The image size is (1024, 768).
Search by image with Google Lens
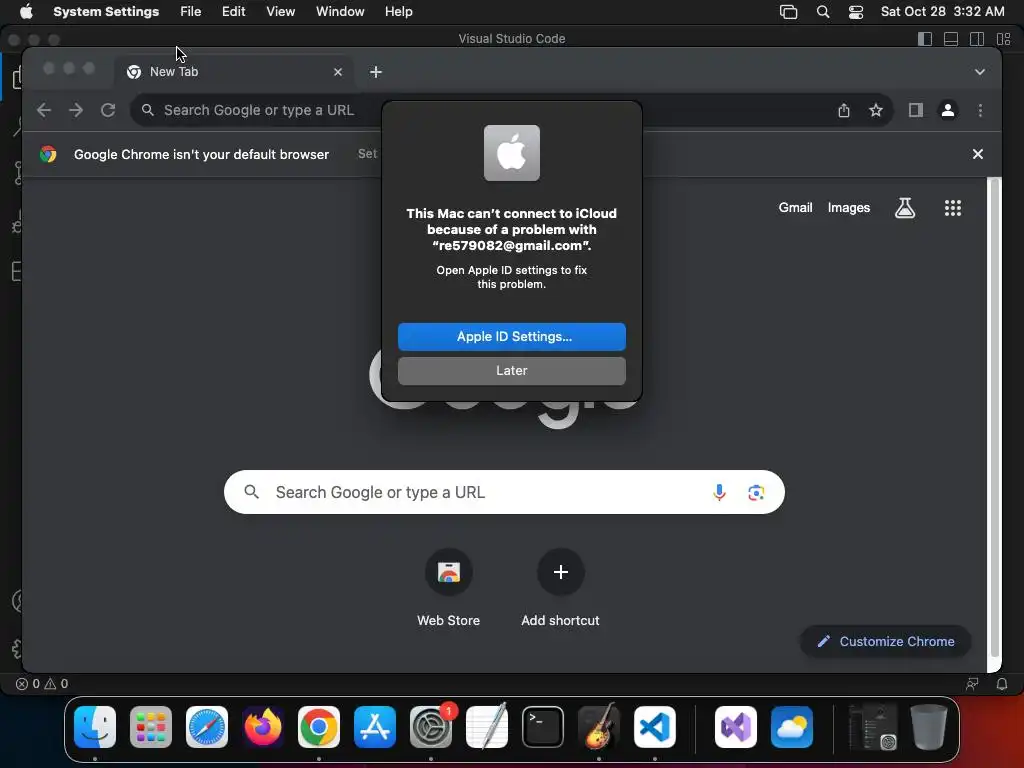pos(756,492)
